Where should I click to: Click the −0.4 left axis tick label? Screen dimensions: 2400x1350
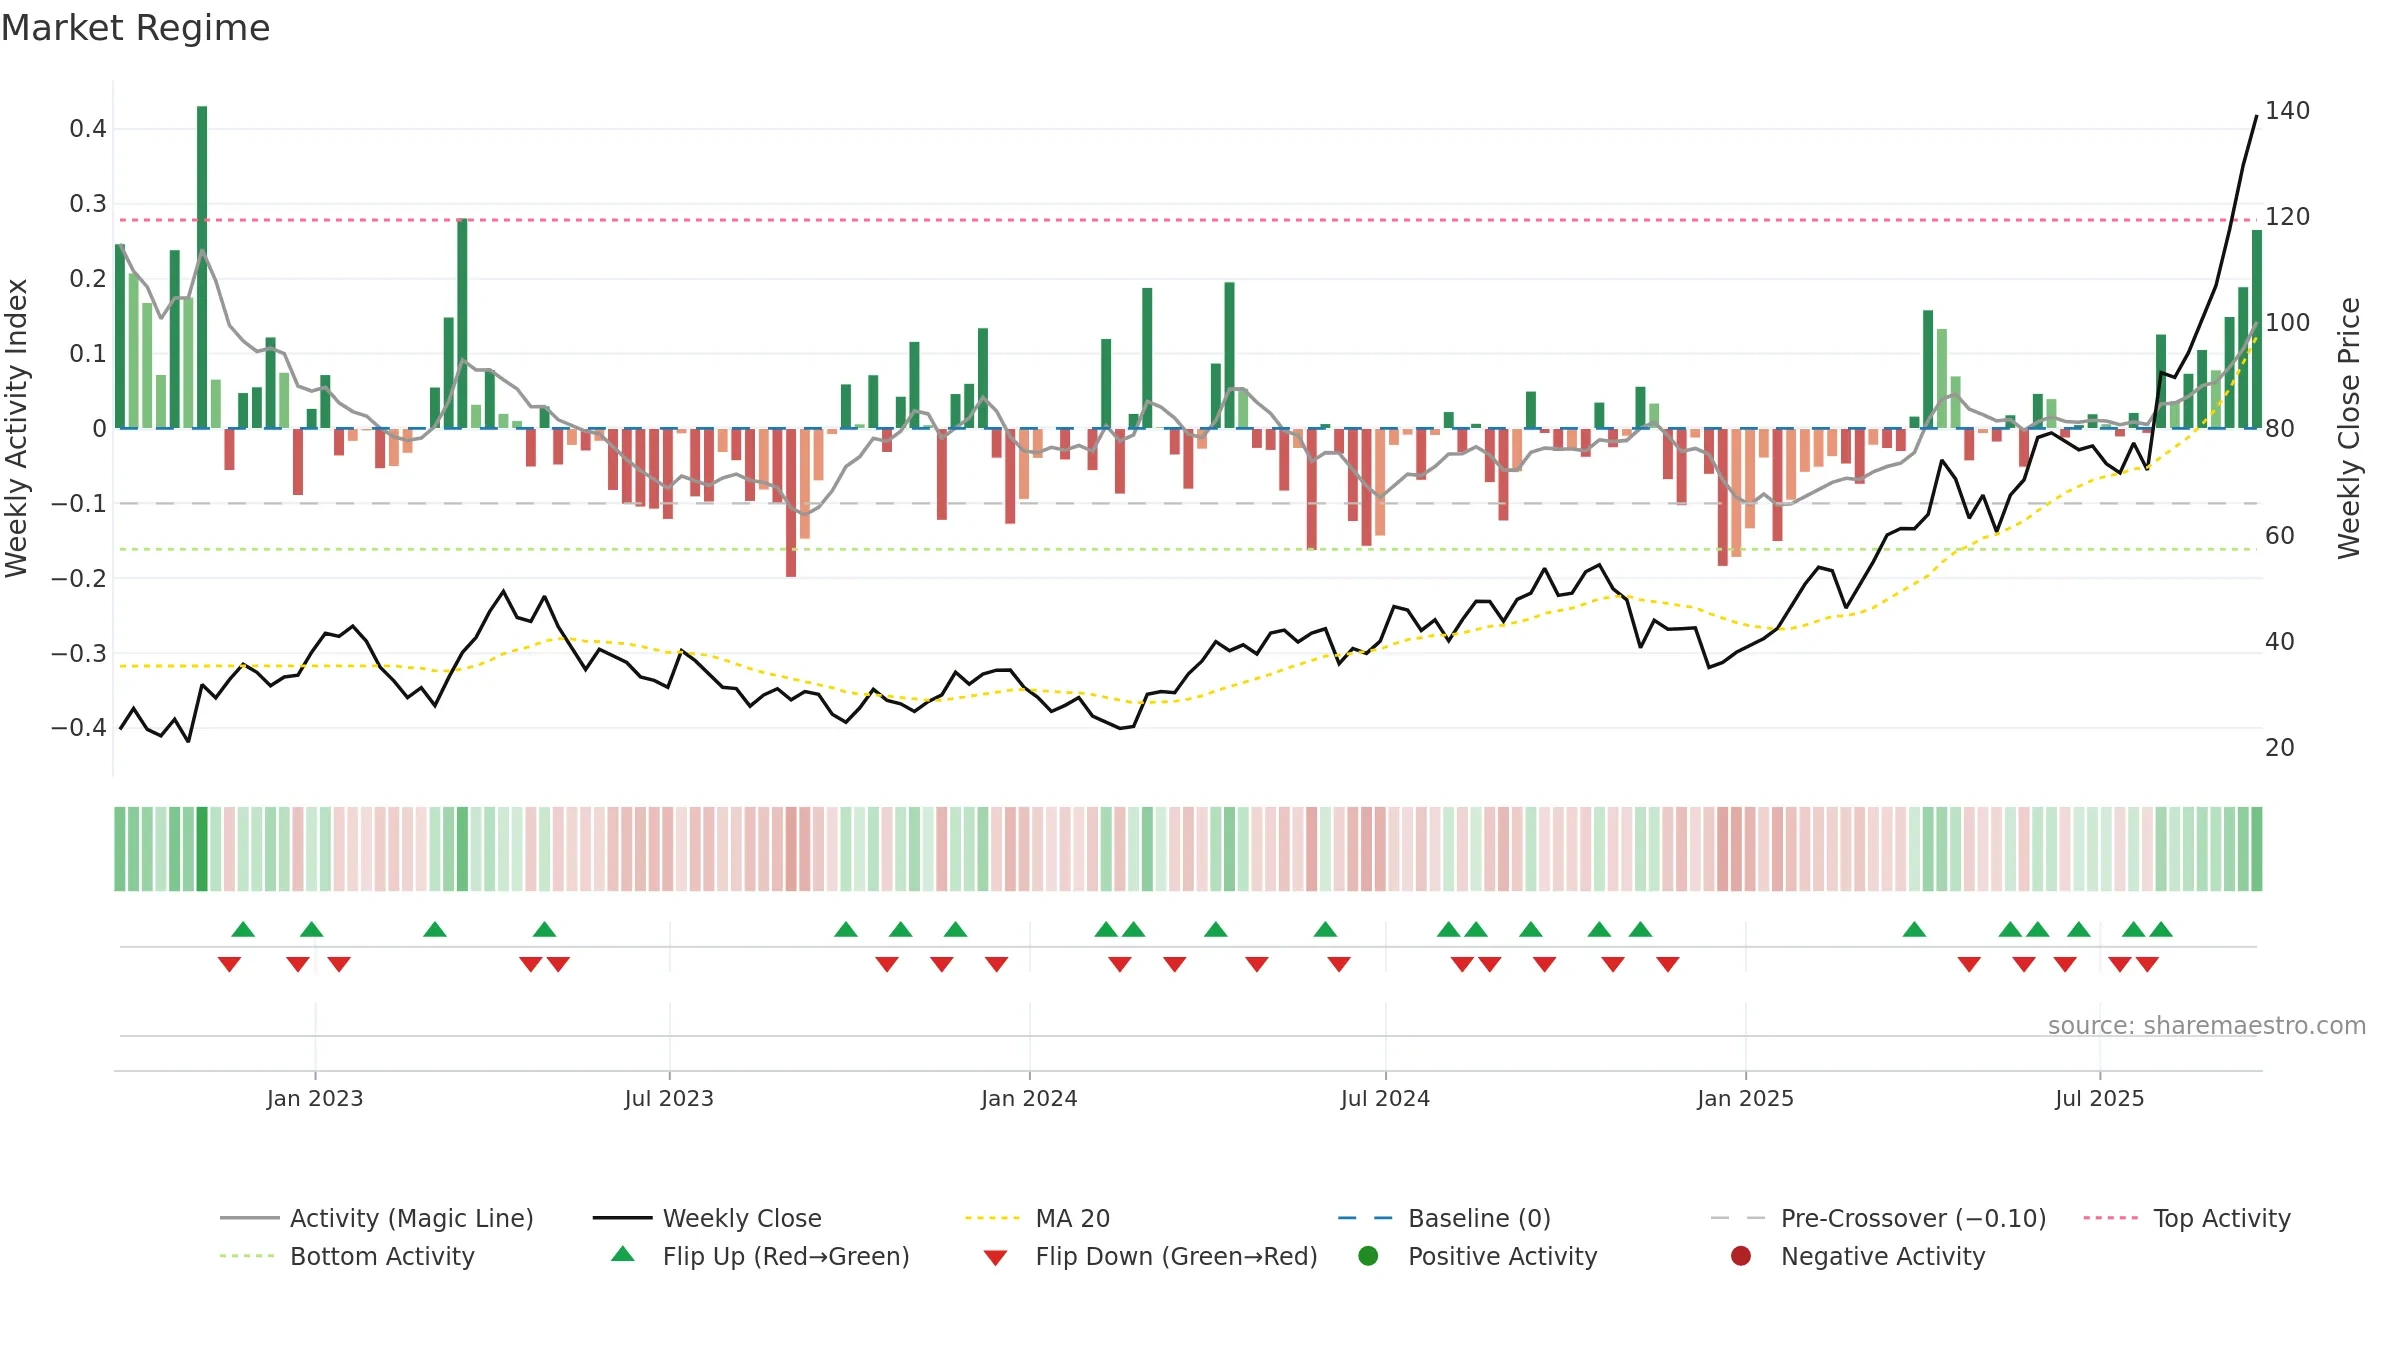79,727
